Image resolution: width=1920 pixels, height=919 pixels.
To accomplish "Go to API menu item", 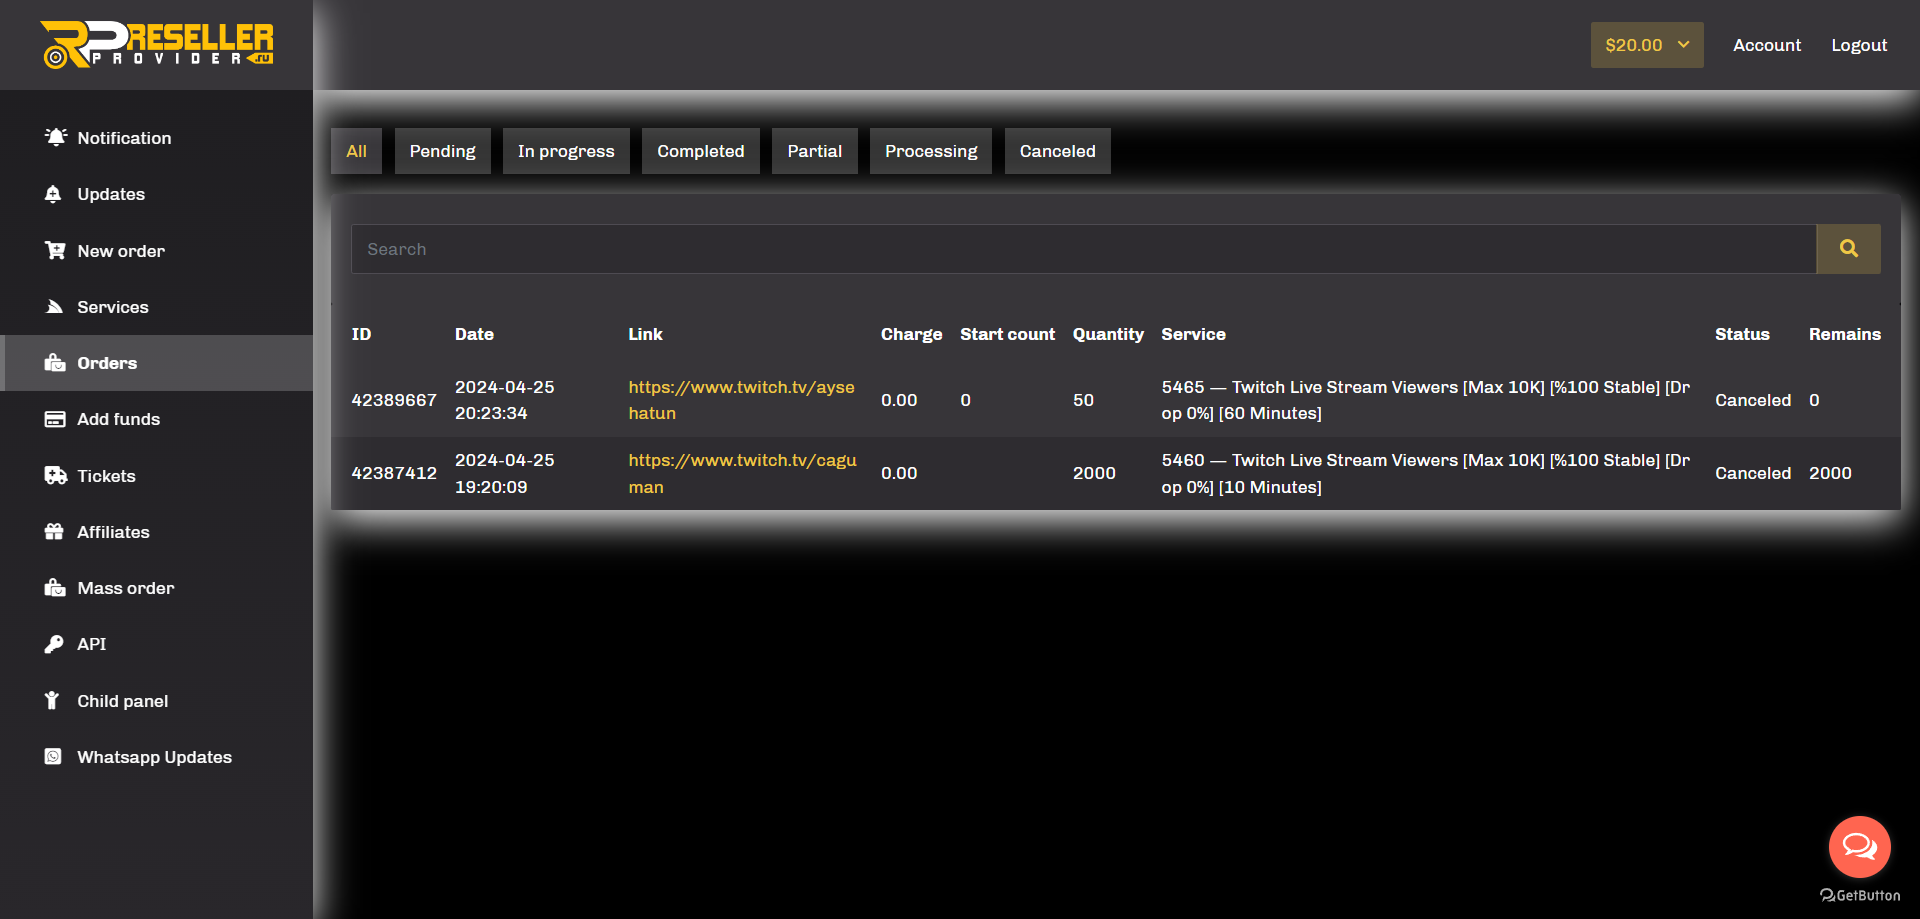I will (157, 644).
